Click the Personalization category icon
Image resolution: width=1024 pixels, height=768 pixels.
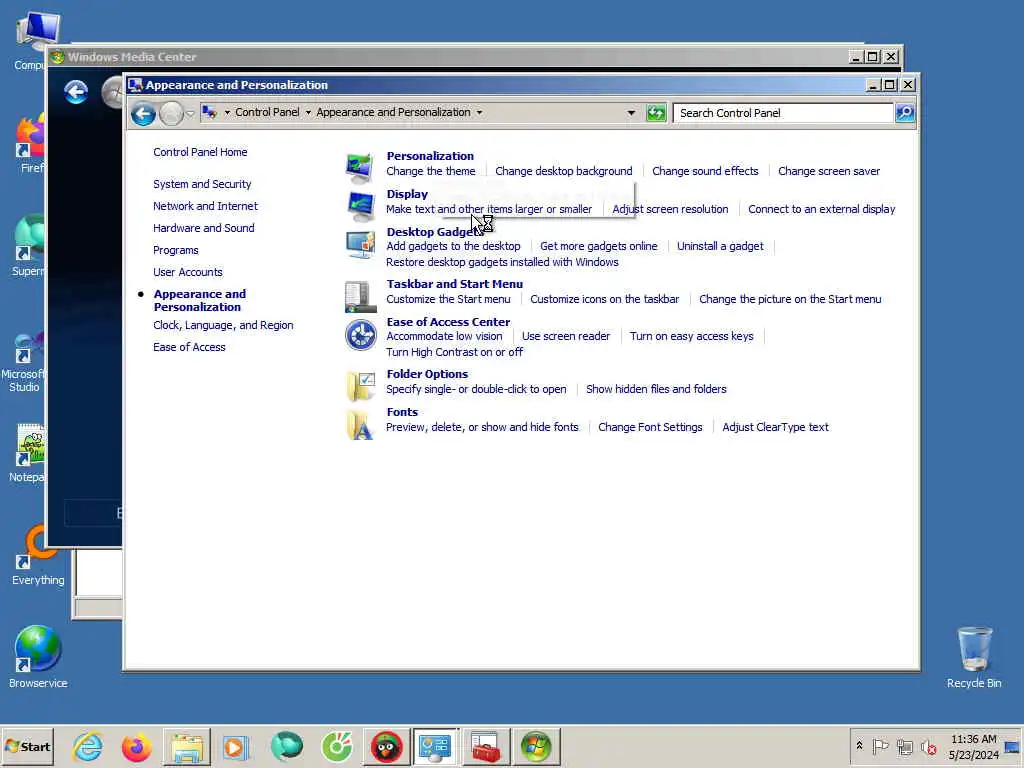coord(360,167)
